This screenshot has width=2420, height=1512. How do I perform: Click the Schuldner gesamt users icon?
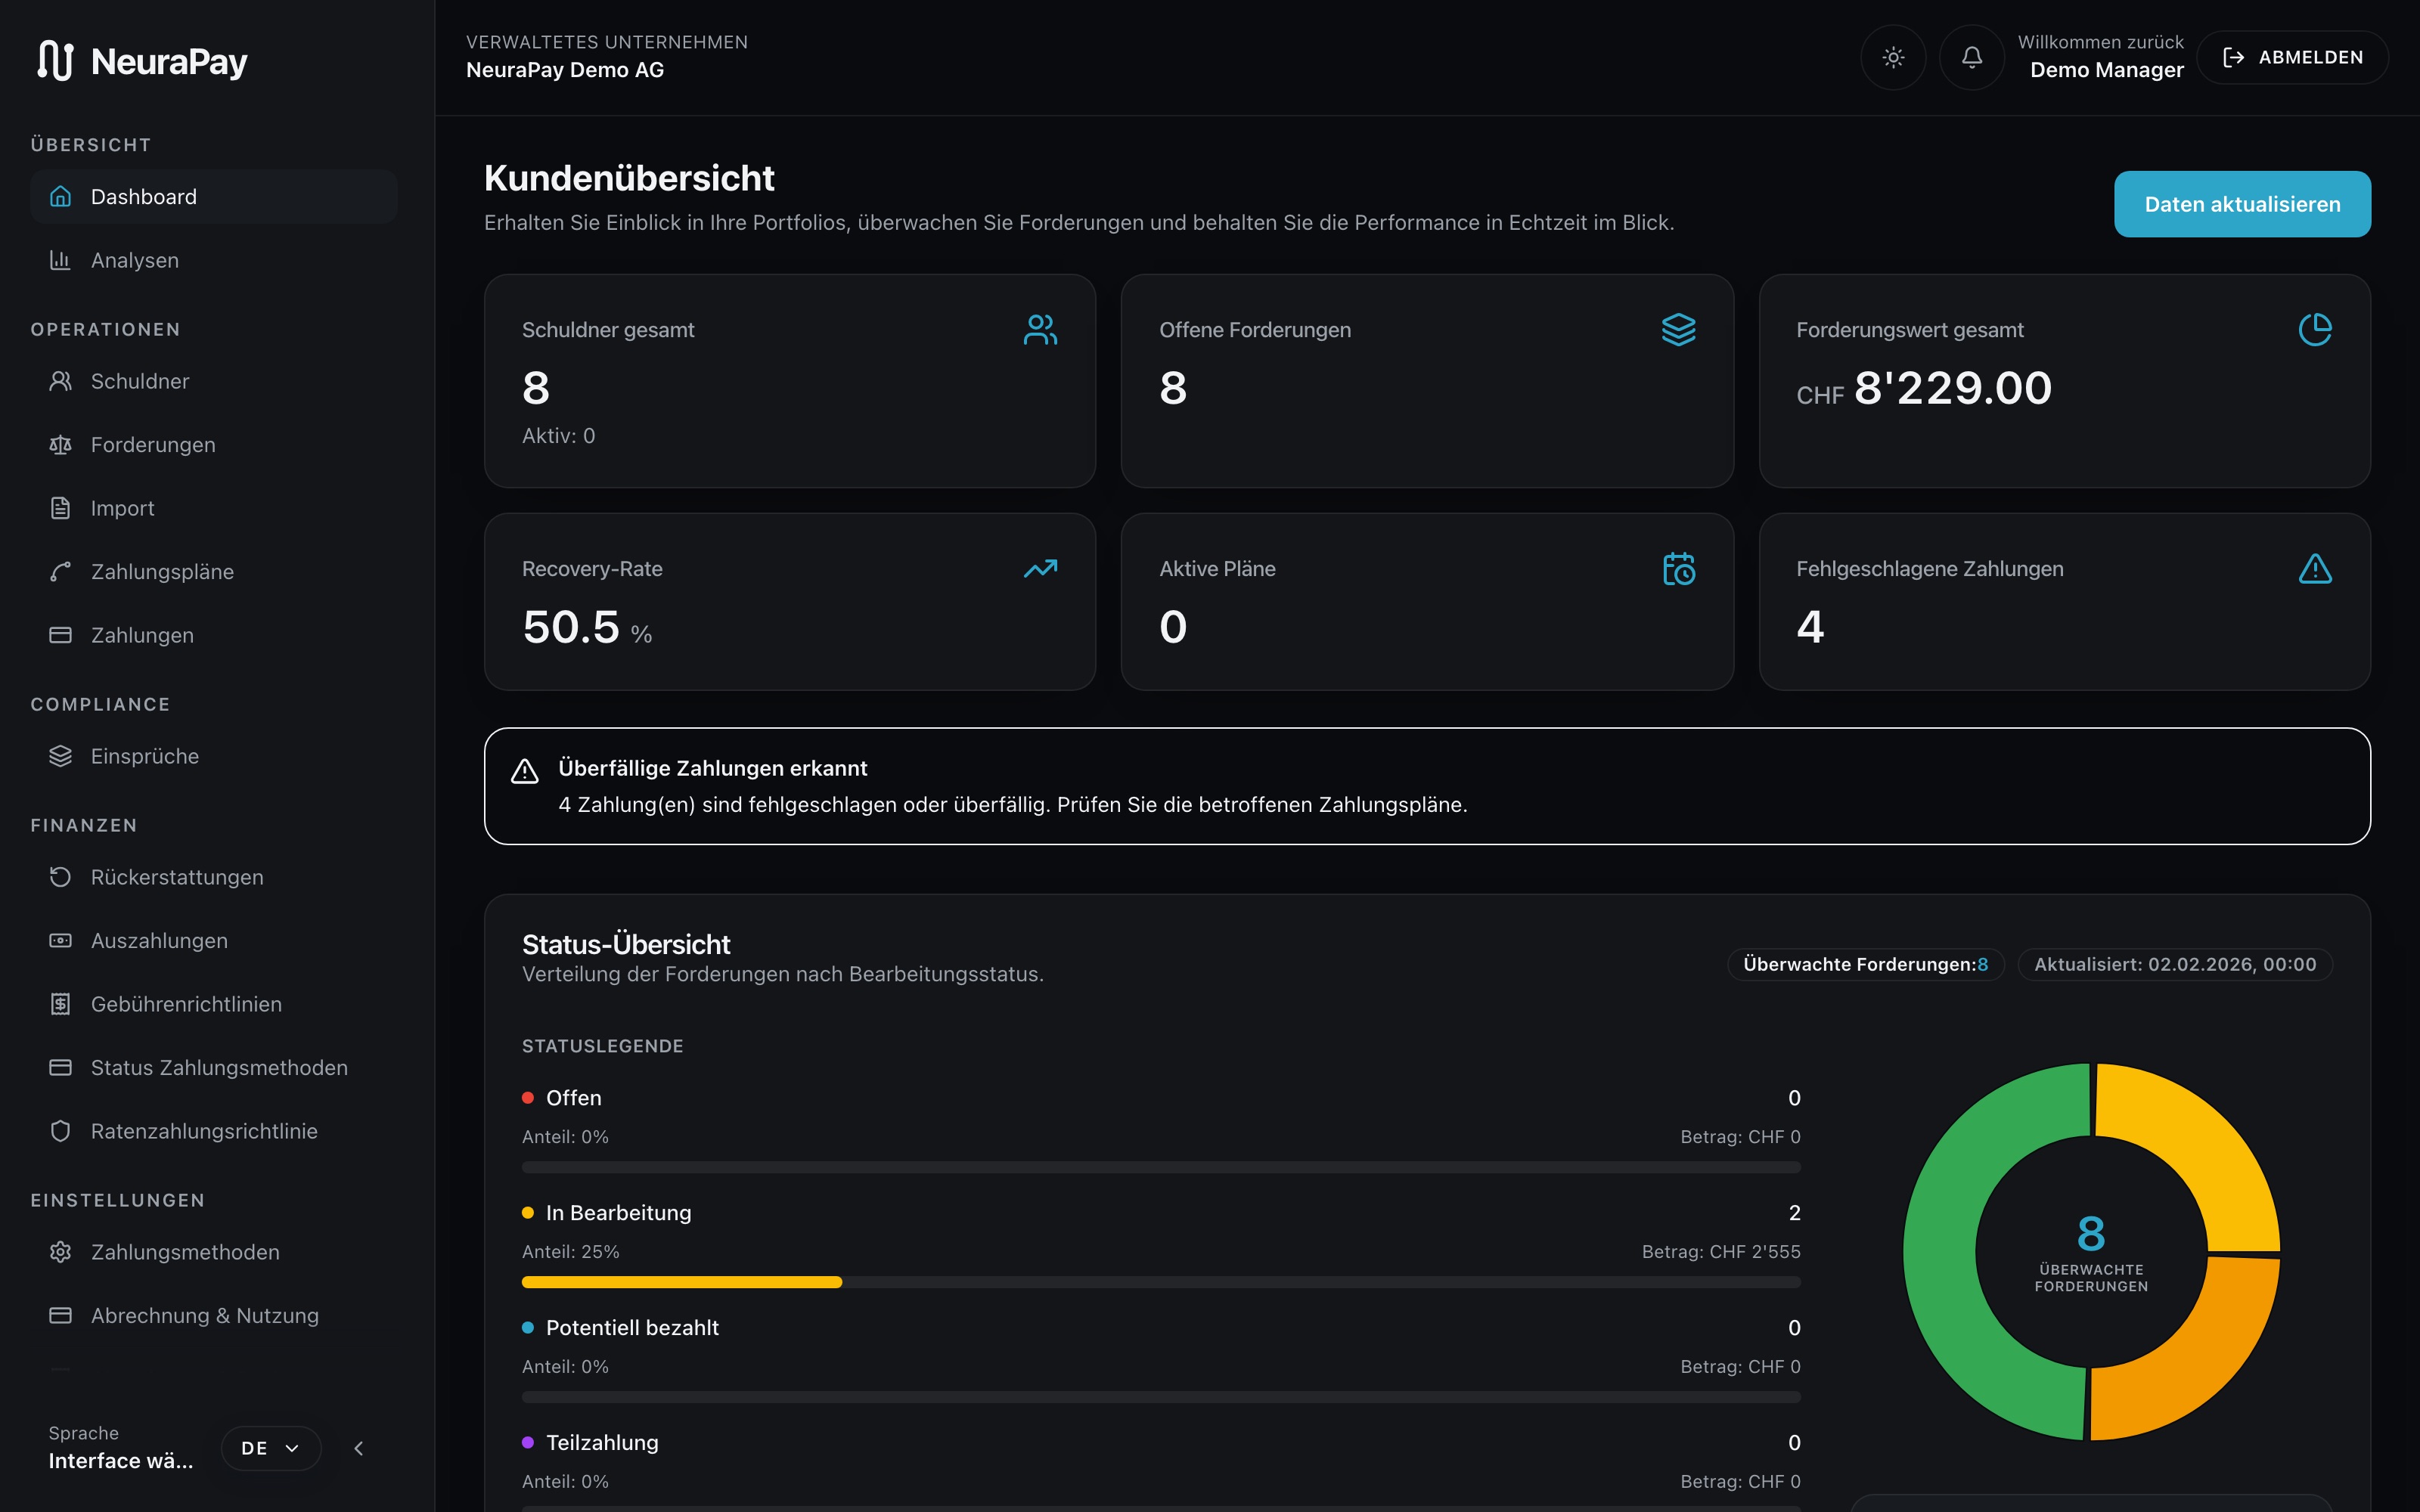(1040, 330)
